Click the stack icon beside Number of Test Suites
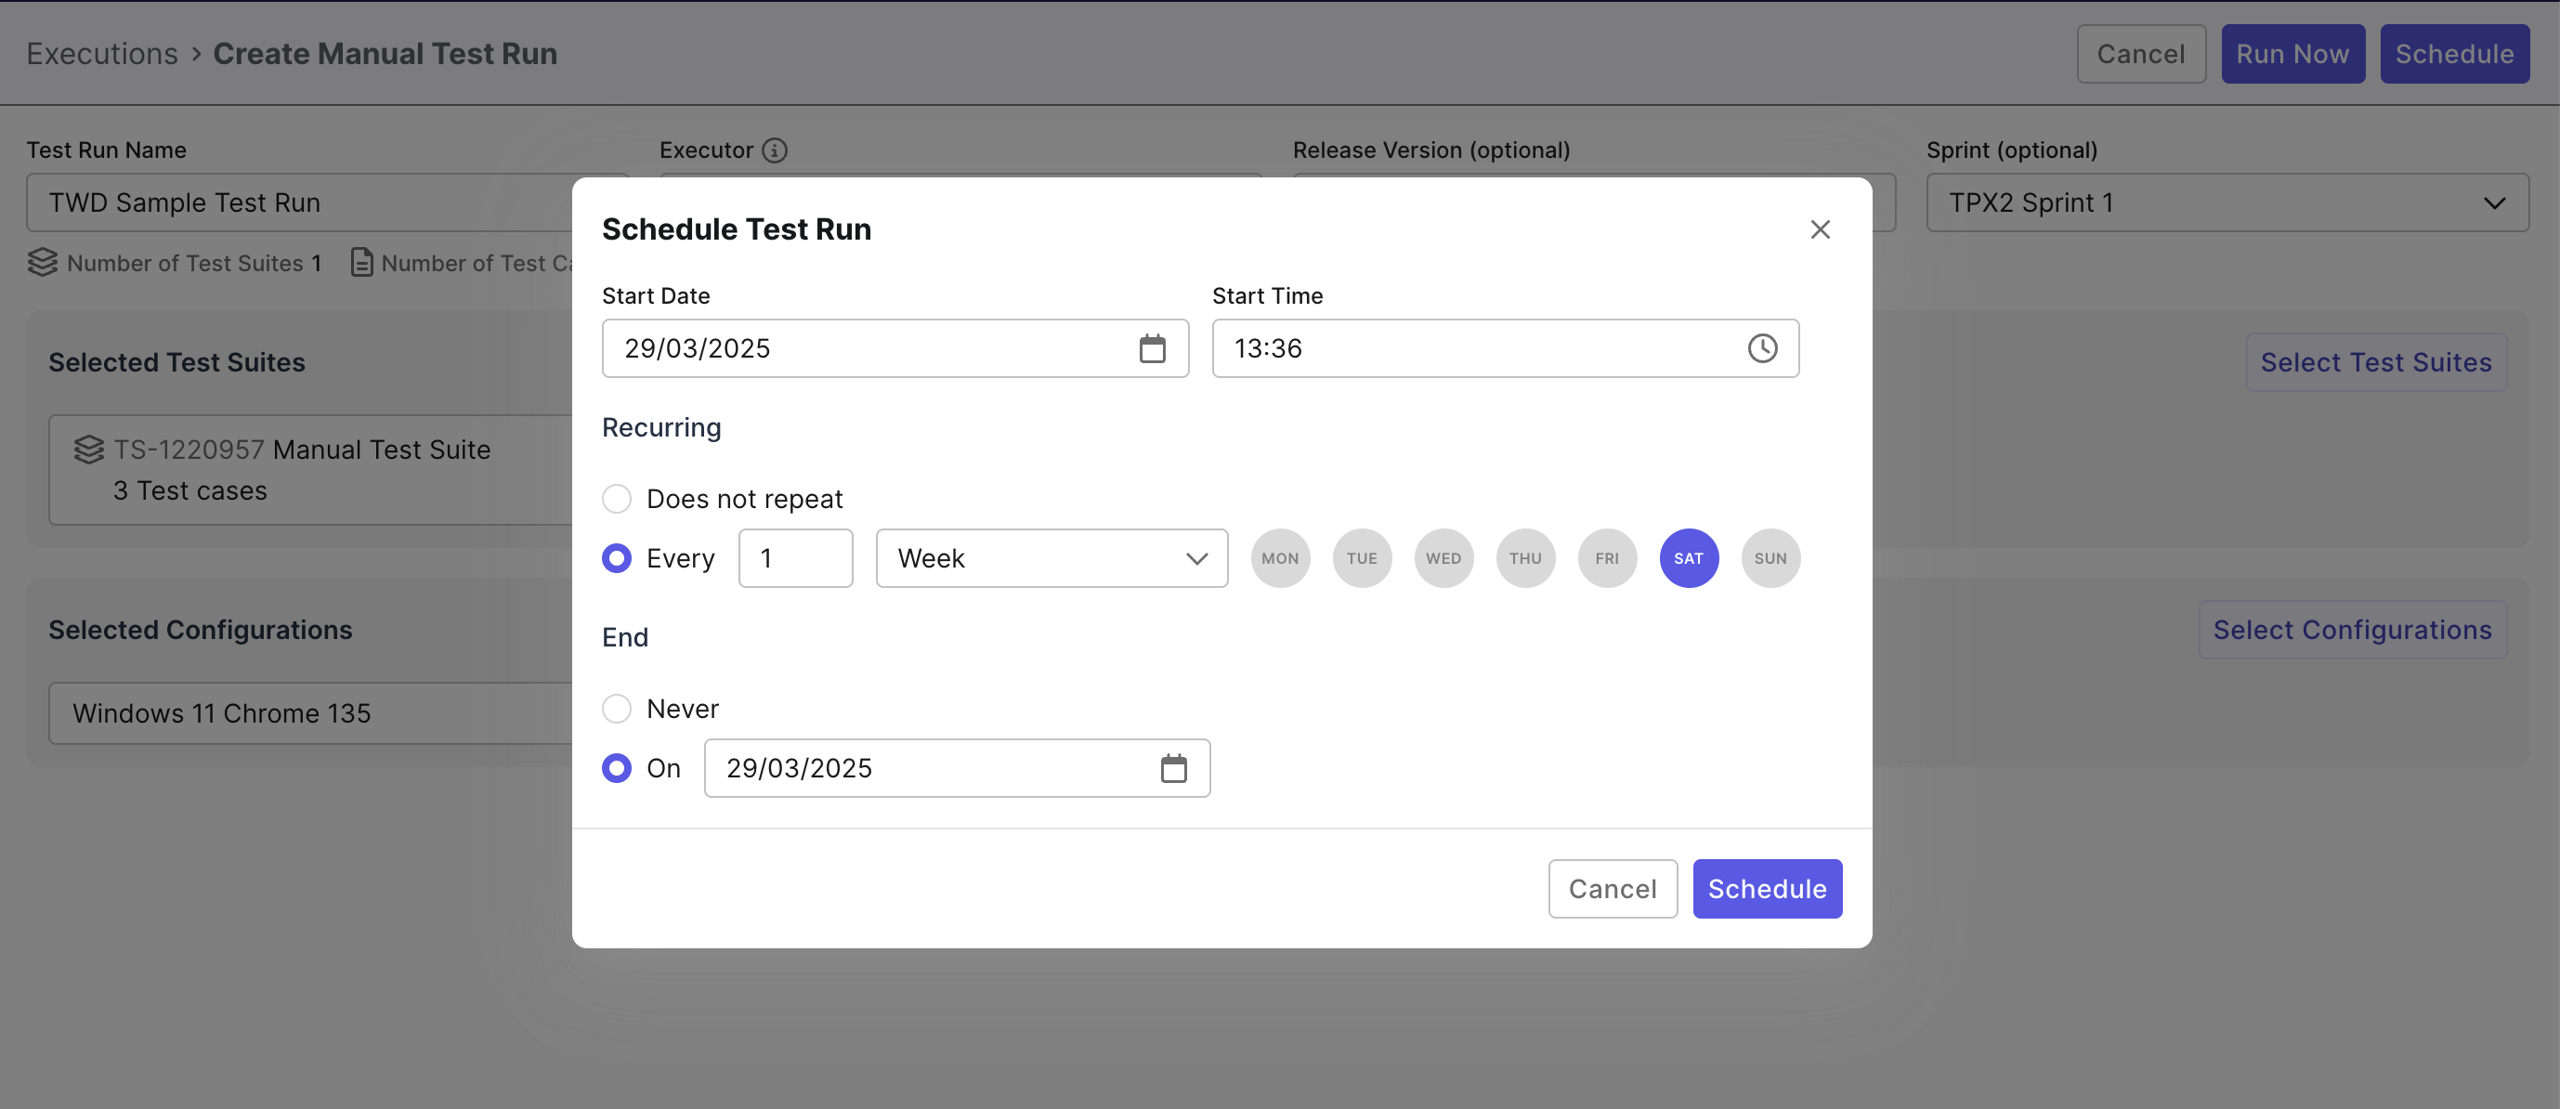Viewport: 2560px width, 1109px height. [44, 263]
